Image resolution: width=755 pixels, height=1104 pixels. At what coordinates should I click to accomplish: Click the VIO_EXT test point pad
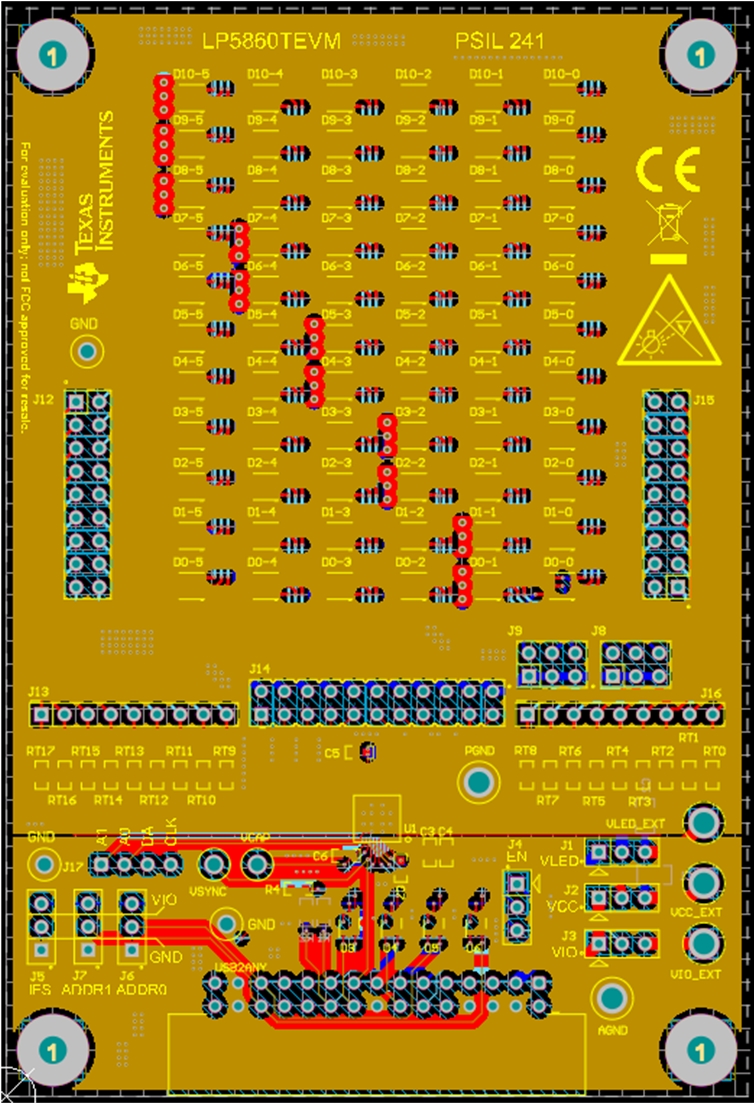704,943
